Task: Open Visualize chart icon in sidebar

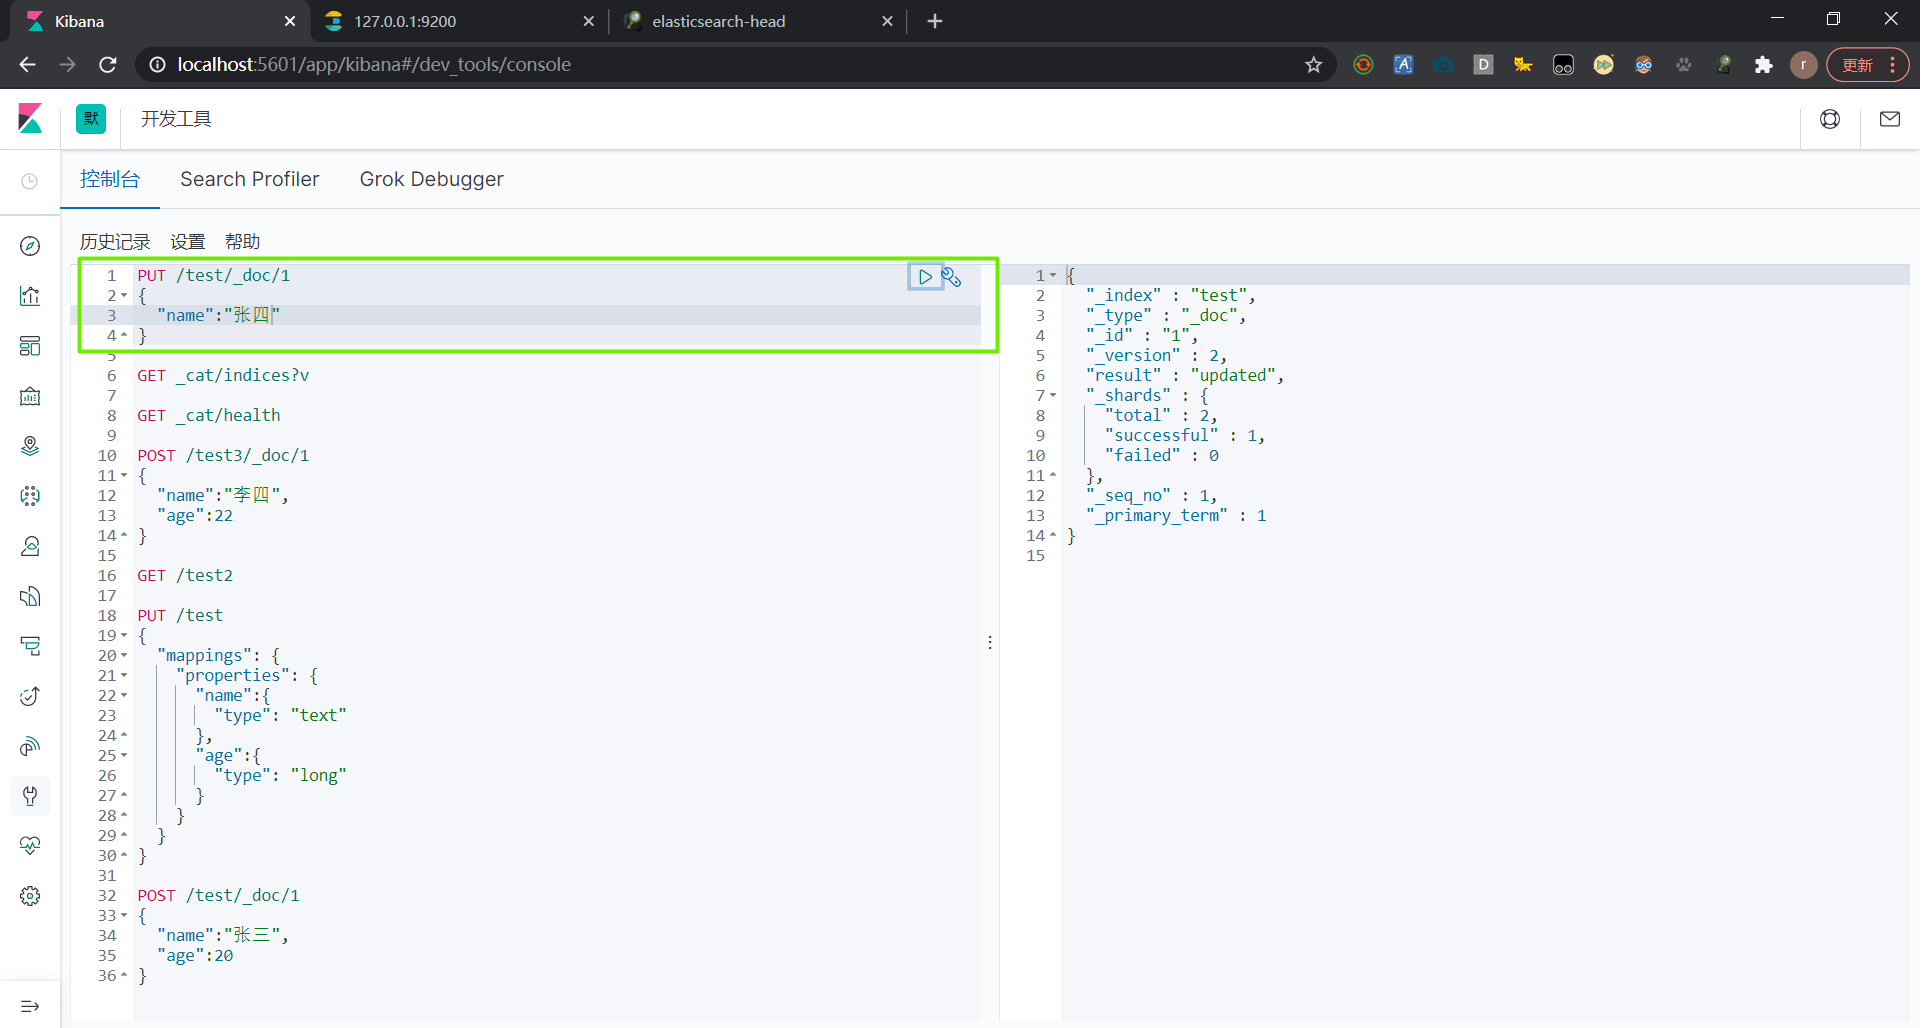Action: click(30, 296)
